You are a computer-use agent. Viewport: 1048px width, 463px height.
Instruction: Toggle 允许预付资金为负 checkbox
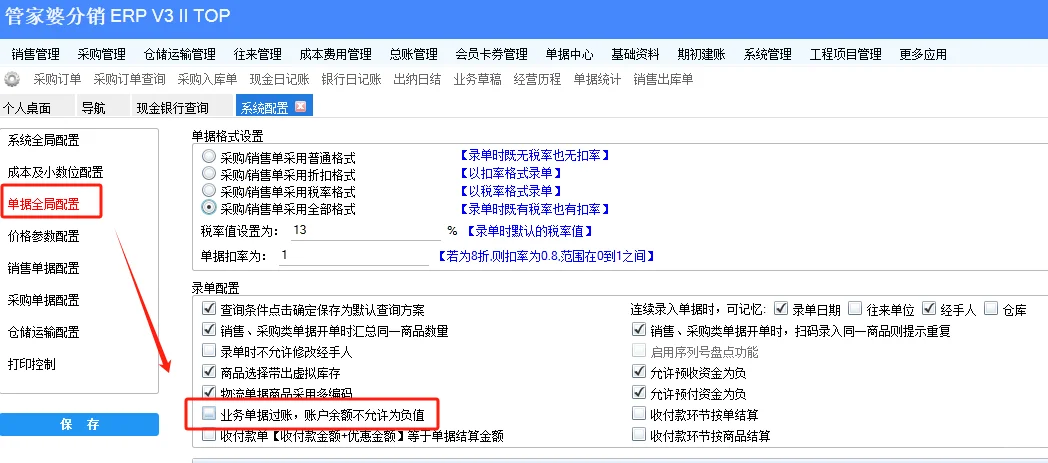[638, 393]
